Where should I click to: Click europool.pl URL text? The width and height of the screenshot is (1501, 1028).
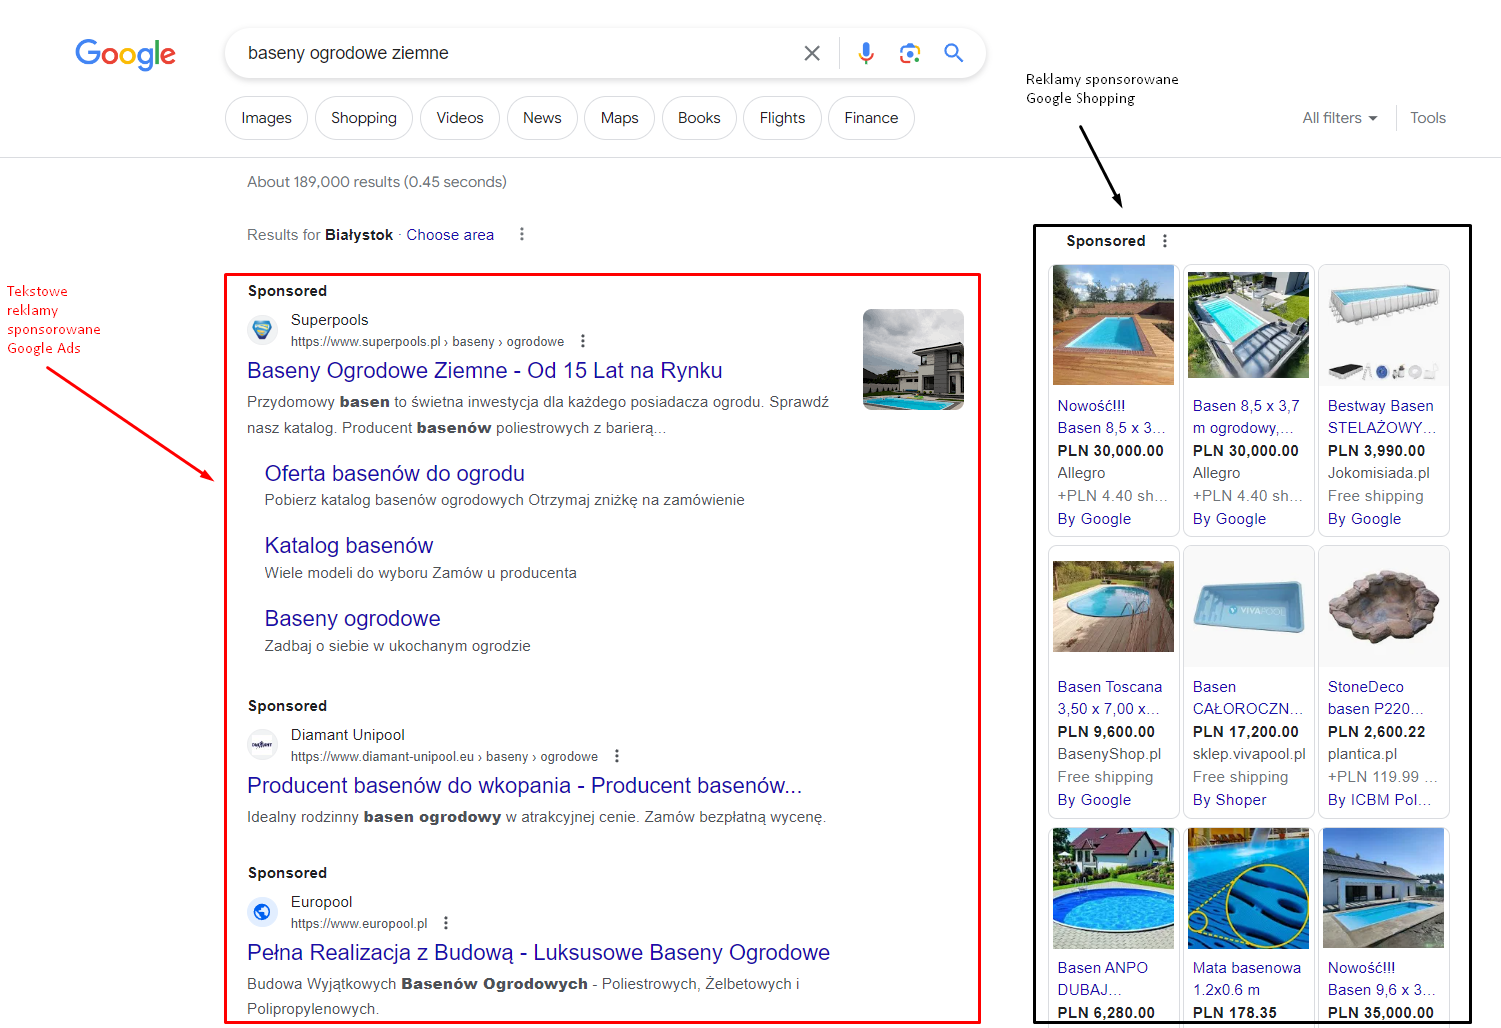(x=359, y=924)
